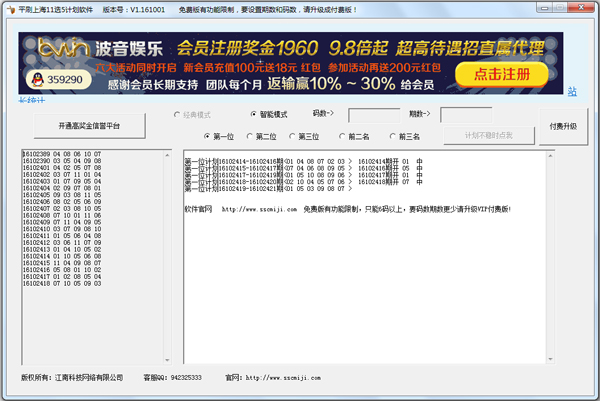Select draw row 16102414 01 10 05 06 08
600x401 pixels.
tap(62, 256)
